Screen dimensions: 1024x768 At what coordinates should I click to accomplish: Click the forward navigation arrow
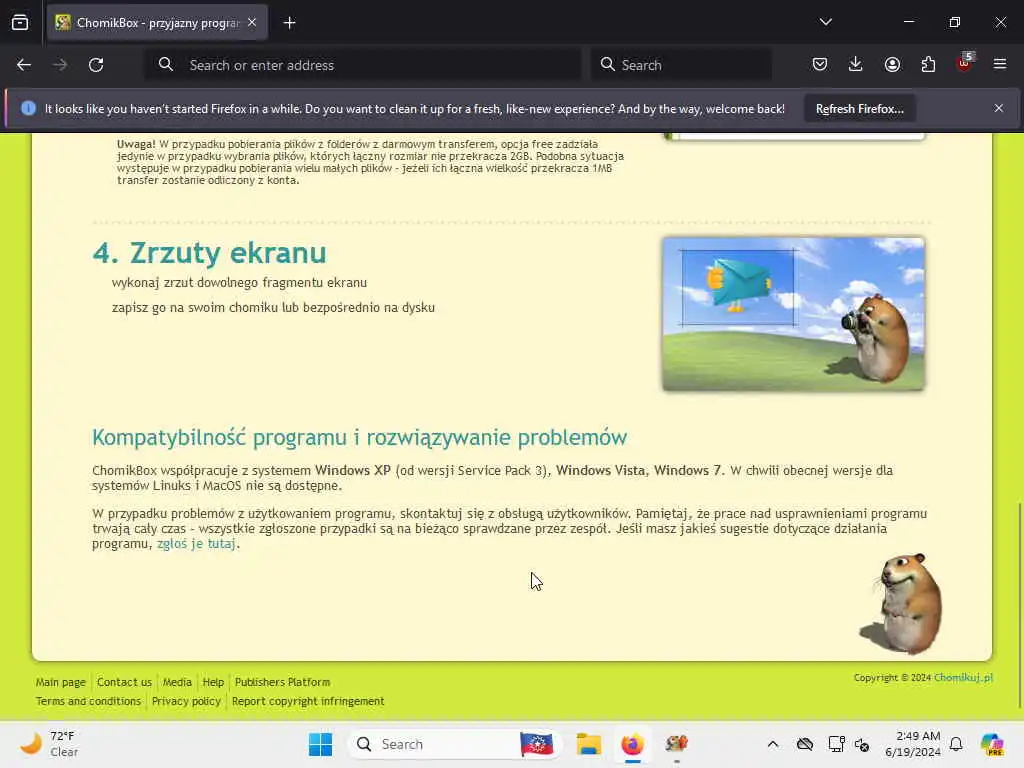(60, 65)
